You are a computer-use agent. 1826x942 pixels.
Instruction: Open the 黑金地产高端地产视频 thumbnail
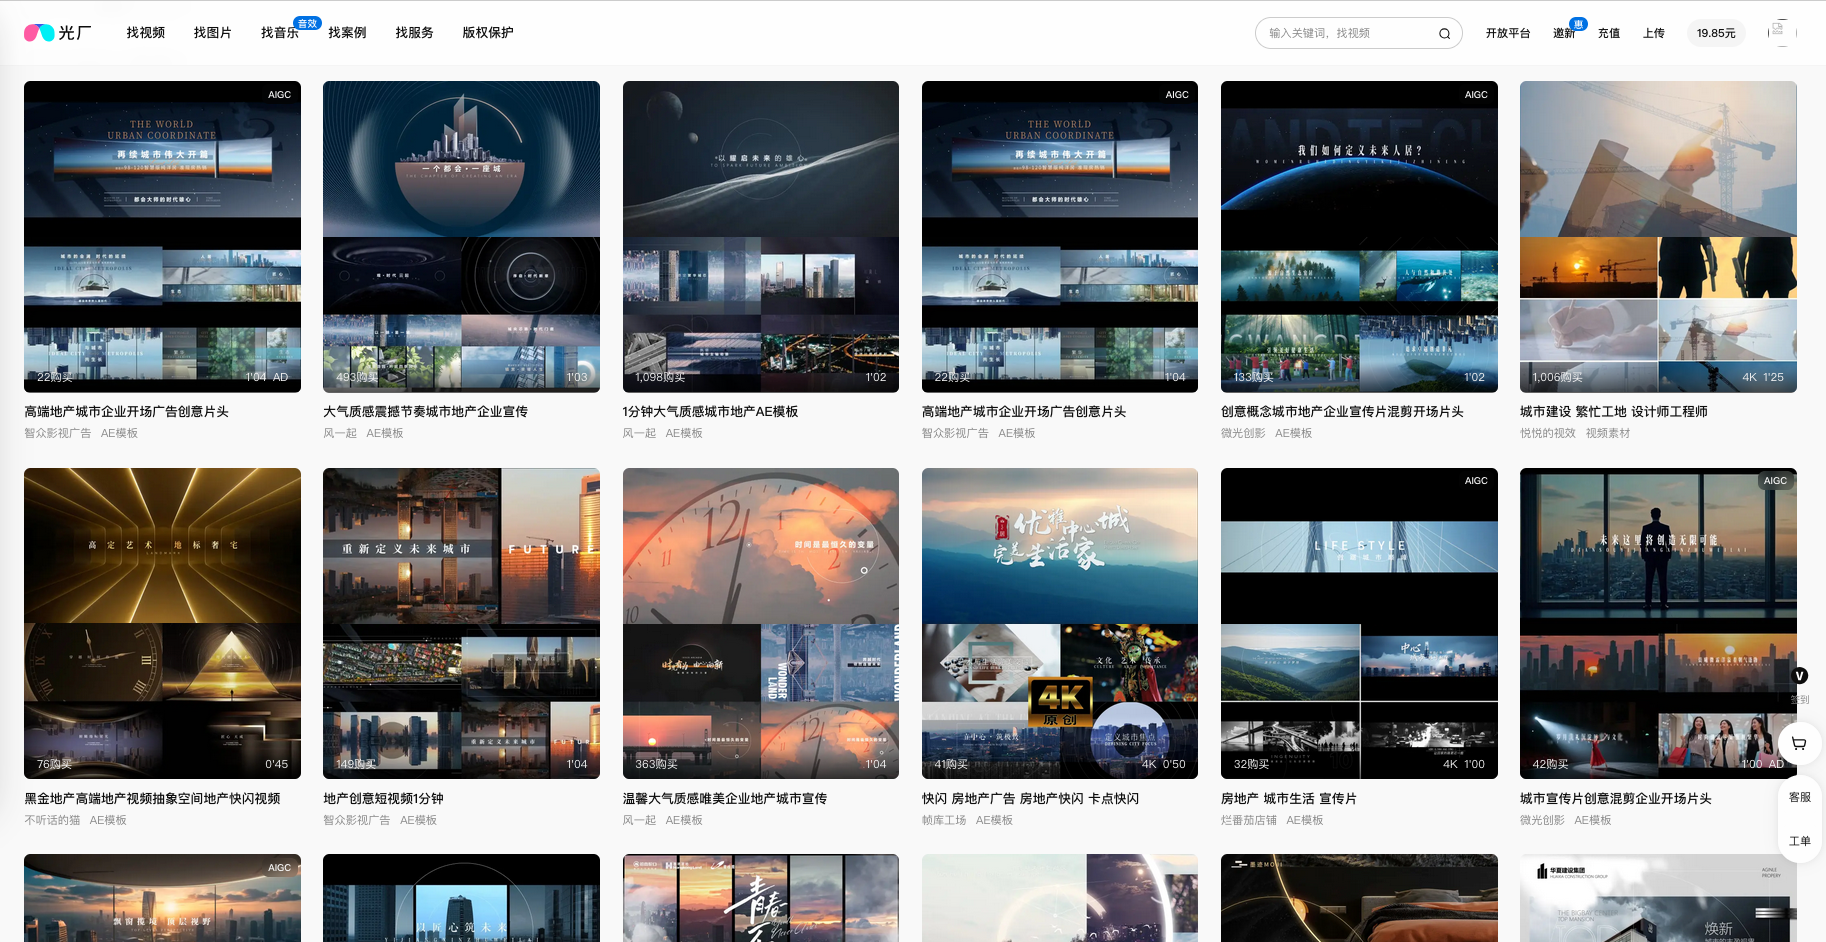tap(162, 623)
